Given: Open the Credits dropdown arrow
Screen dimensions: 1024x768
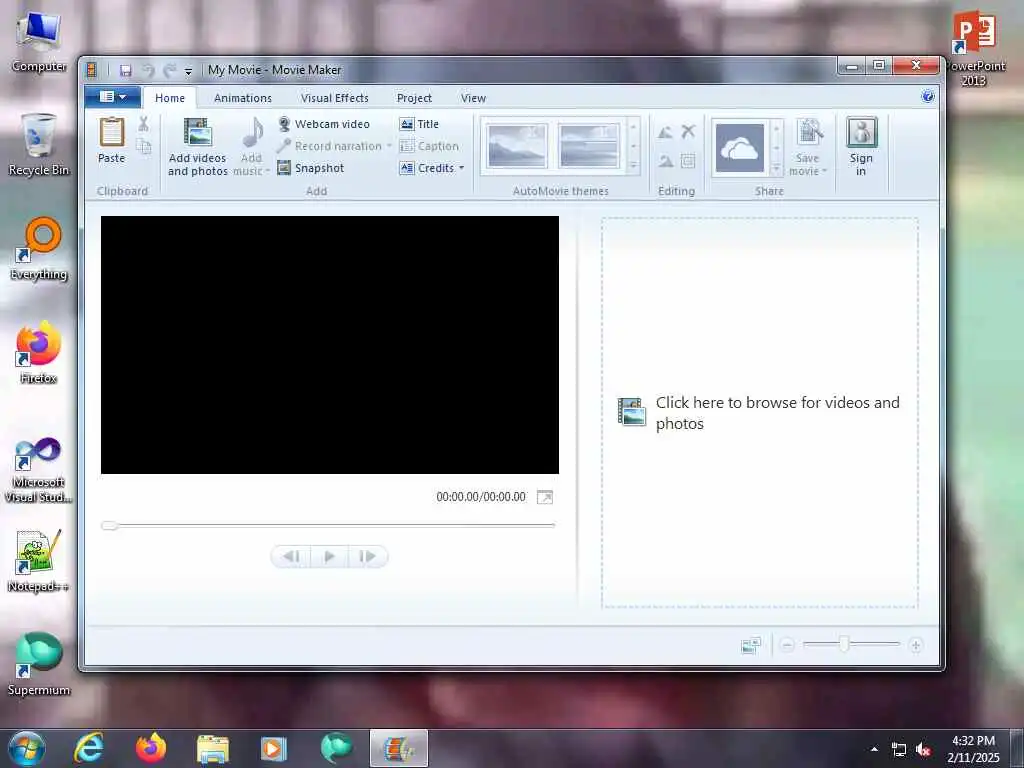Looking at the screenshot, I should [462, 168].
